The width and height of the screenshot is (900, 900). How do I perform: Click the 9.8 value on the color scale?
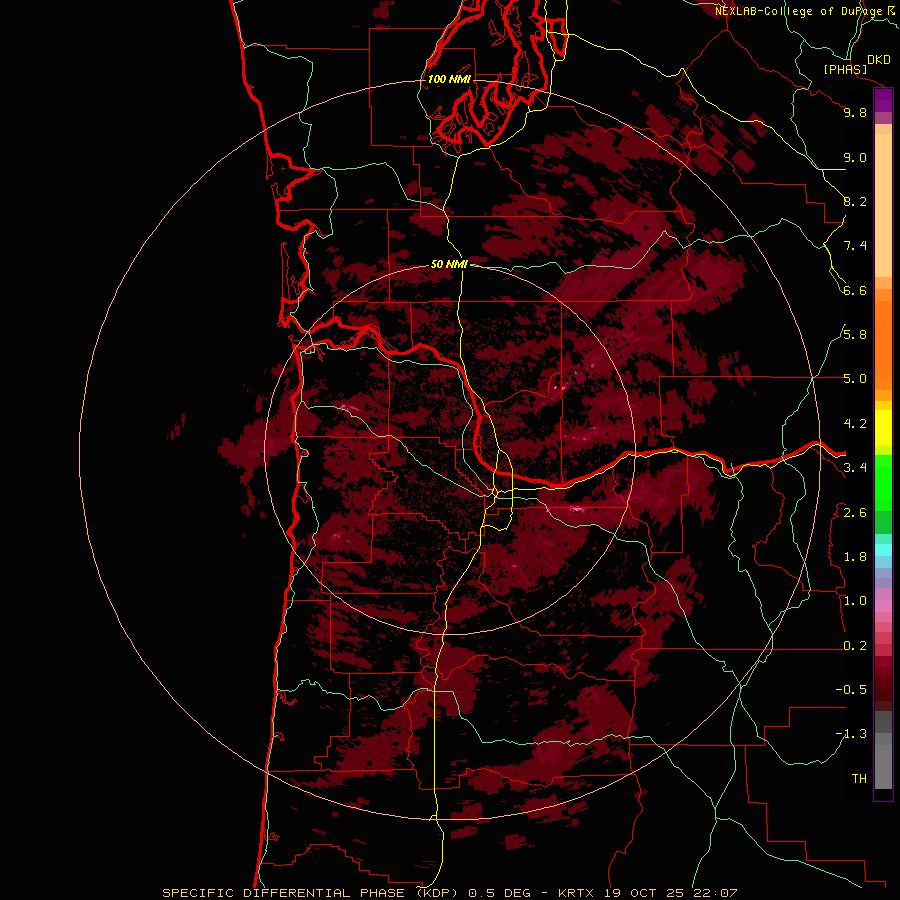[855, 112]
